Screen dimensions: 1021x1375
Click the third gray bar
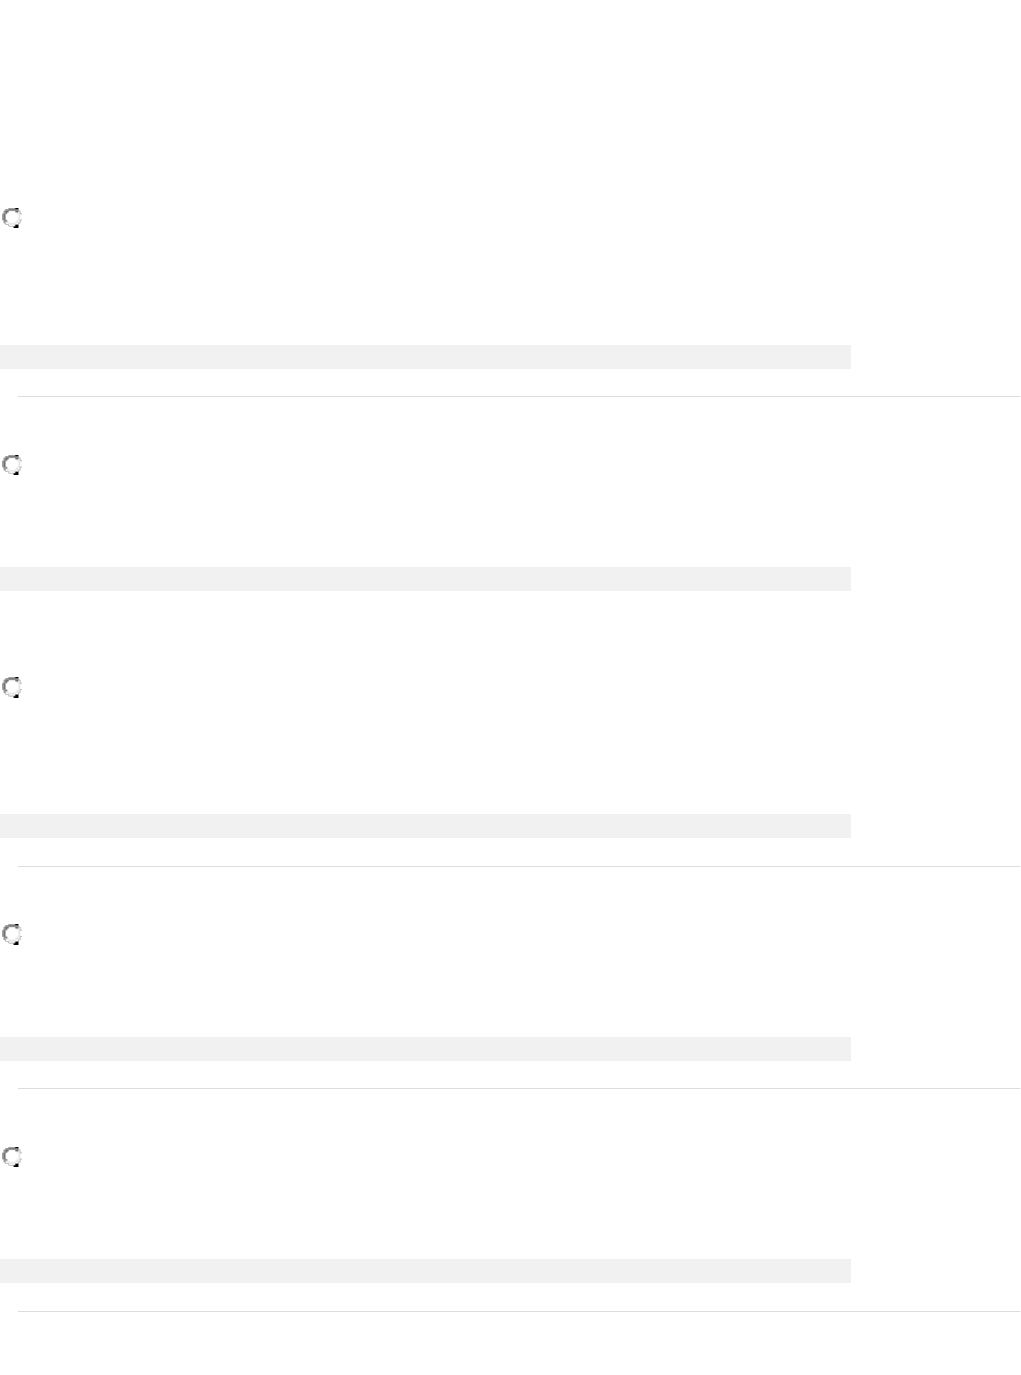coord(425,826)
